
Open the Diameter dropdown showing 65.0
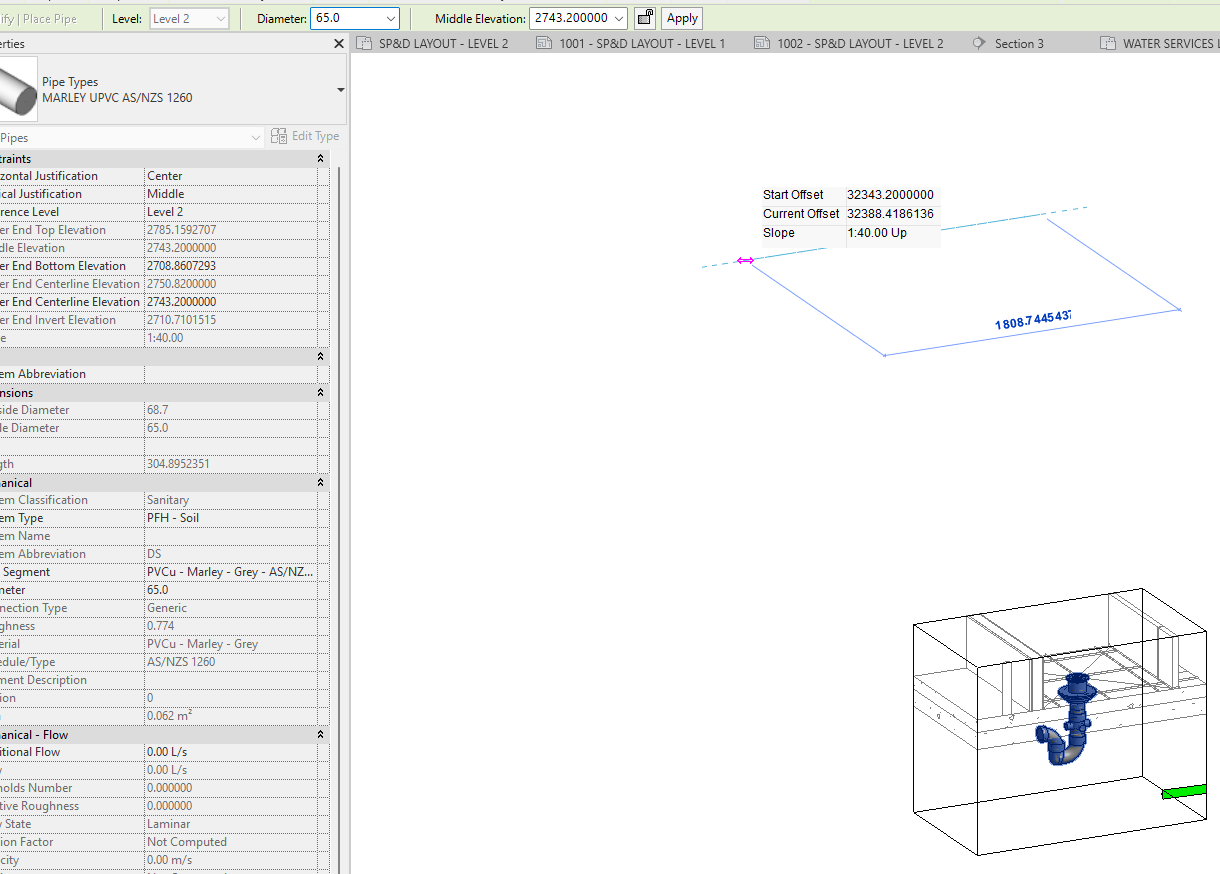pos(355,18)
